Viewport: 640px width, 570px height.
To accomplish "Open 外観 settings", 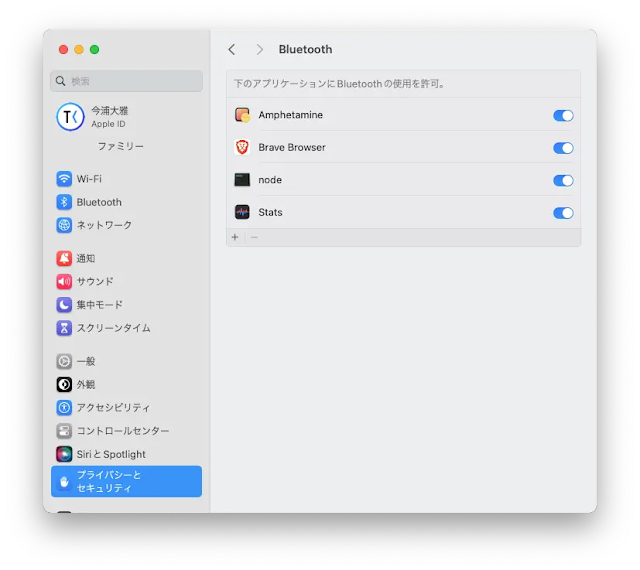I will 127,384.
